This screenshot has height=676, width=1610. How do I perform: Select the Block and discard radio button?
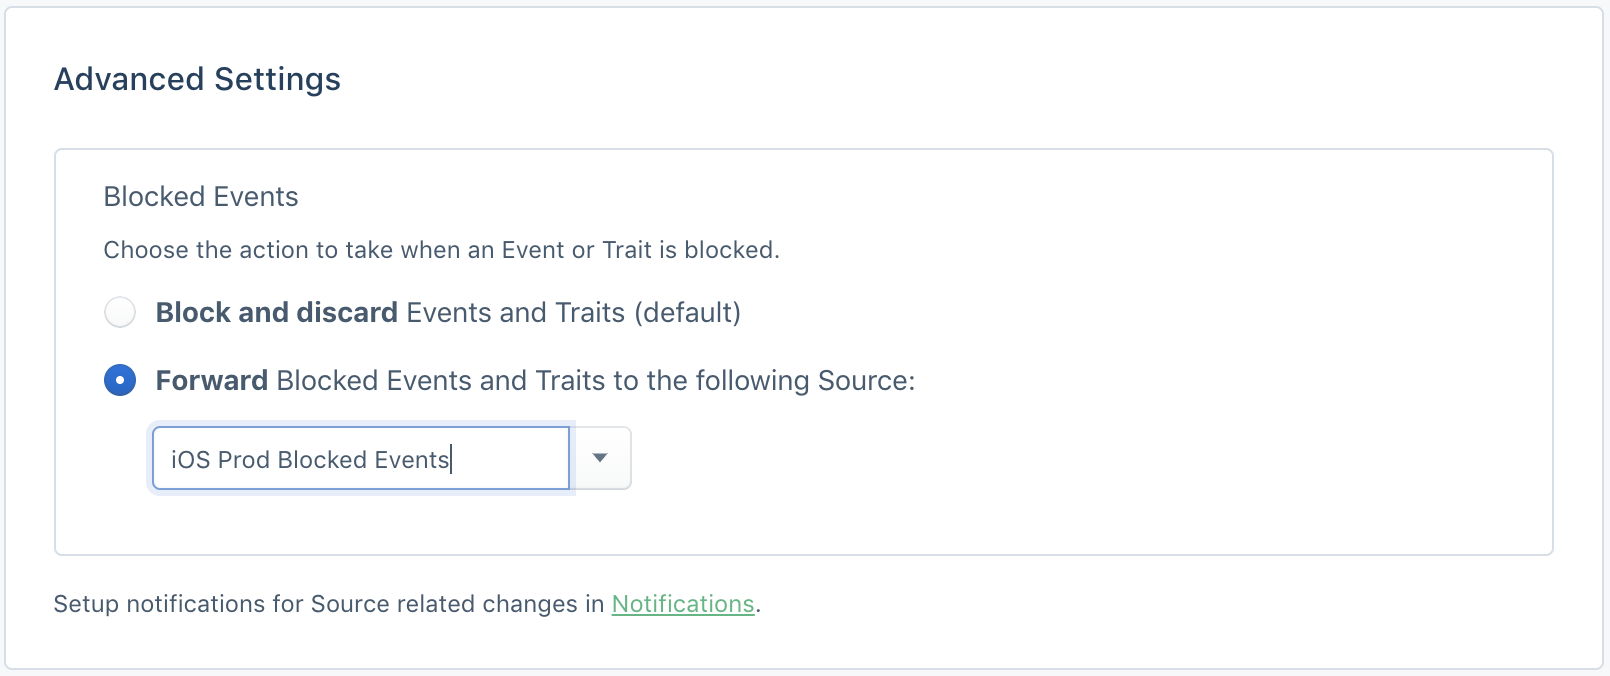pyautogui.click(x=120, y=312)
